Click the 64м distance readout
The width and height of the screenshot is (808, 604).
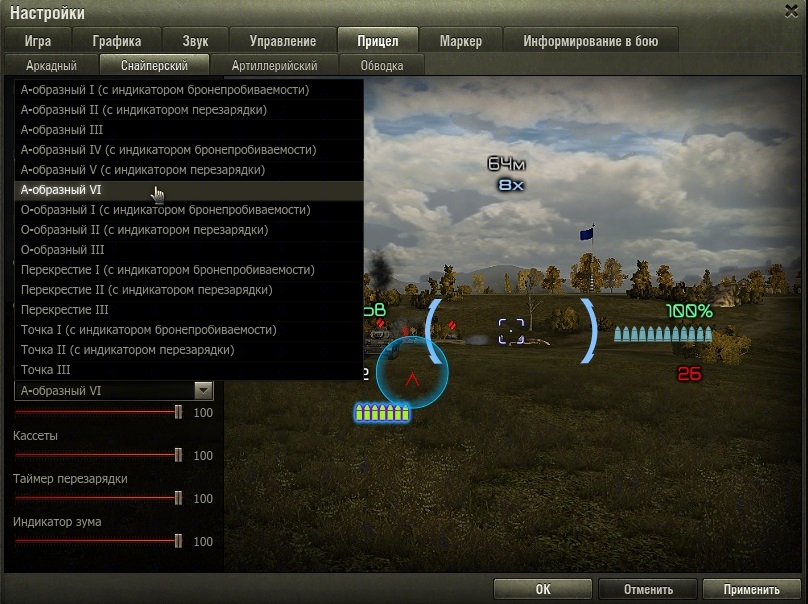pos(507,164)
